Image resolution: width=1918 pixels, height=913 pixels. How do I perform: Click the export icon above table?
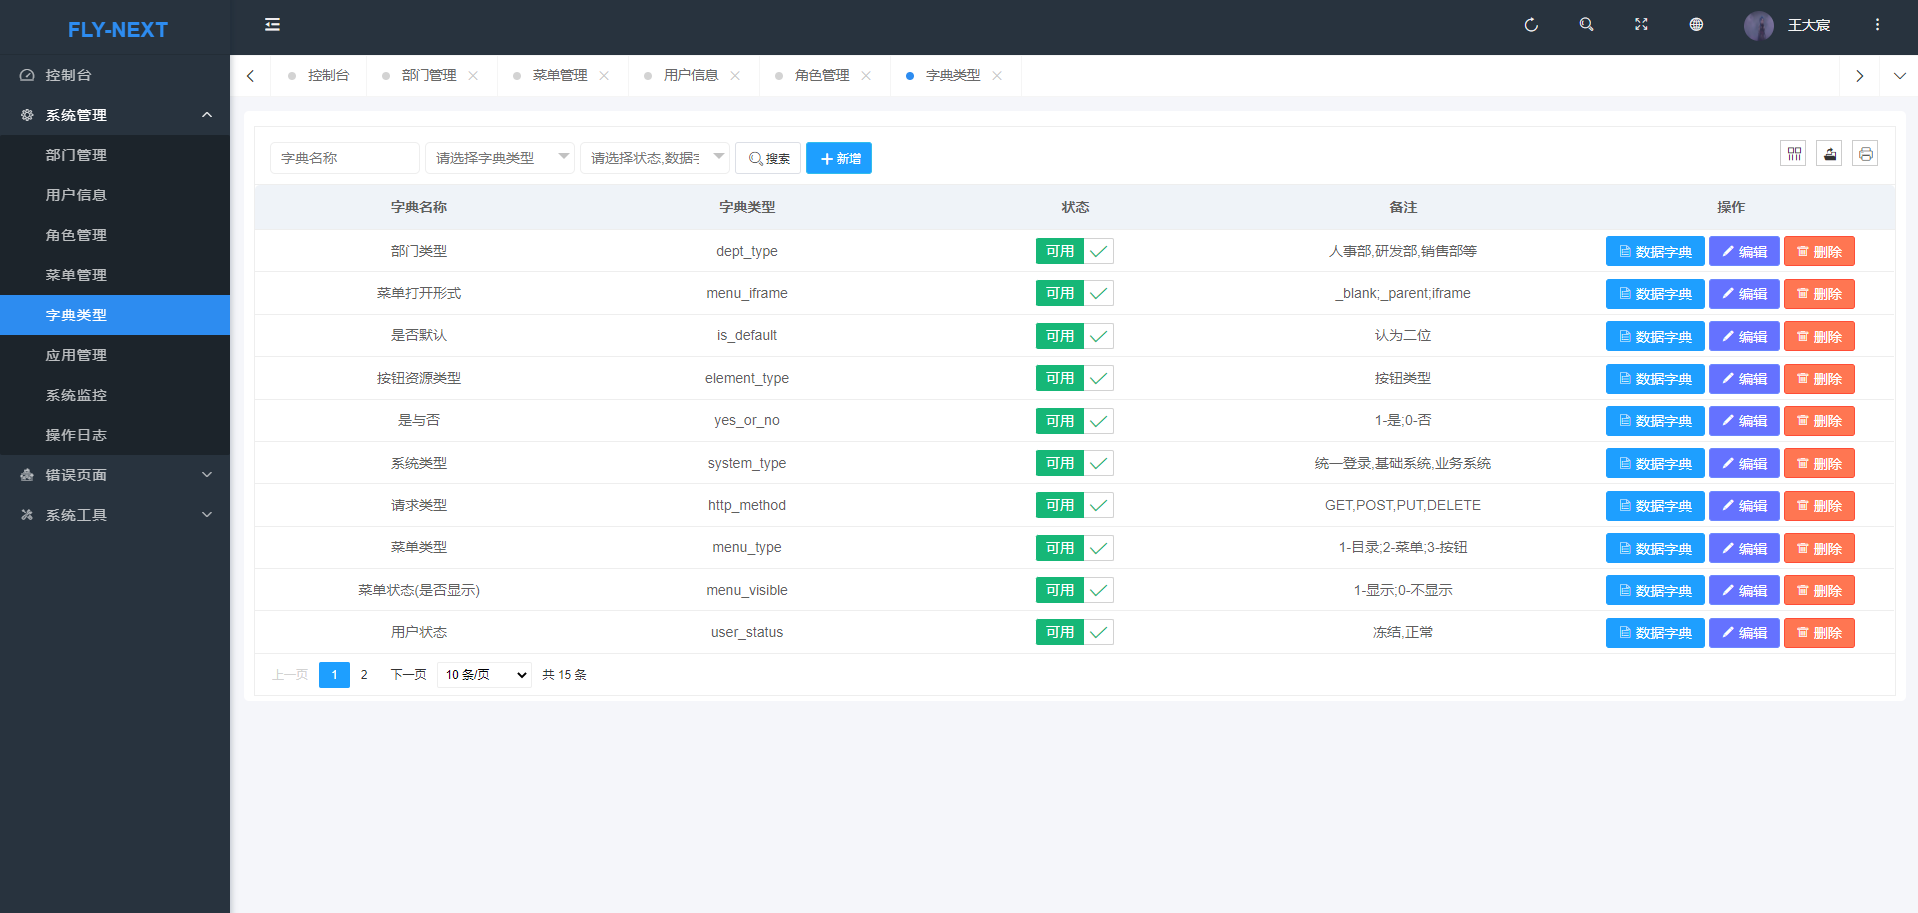pyautogui.click(x=1829, y=154)
